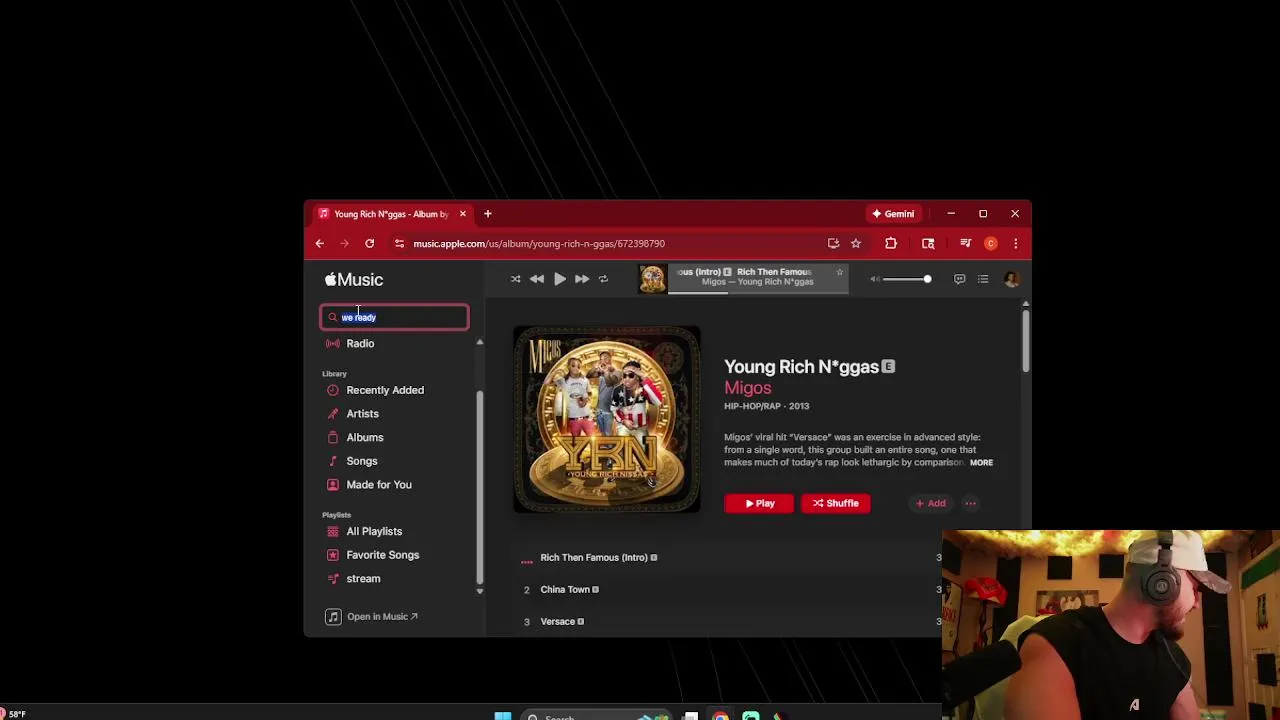
Task: Click the sidebar scroll up arrow
Action: [x=480, y=342]
